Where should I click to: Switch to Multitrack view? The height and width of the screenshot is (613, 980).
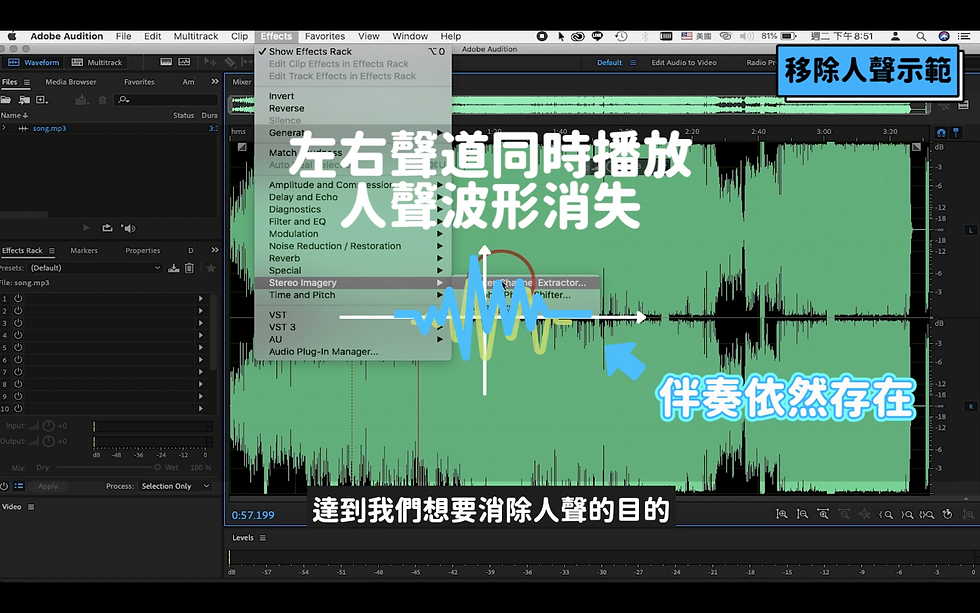pyautogui.click(x=97, y=62)
